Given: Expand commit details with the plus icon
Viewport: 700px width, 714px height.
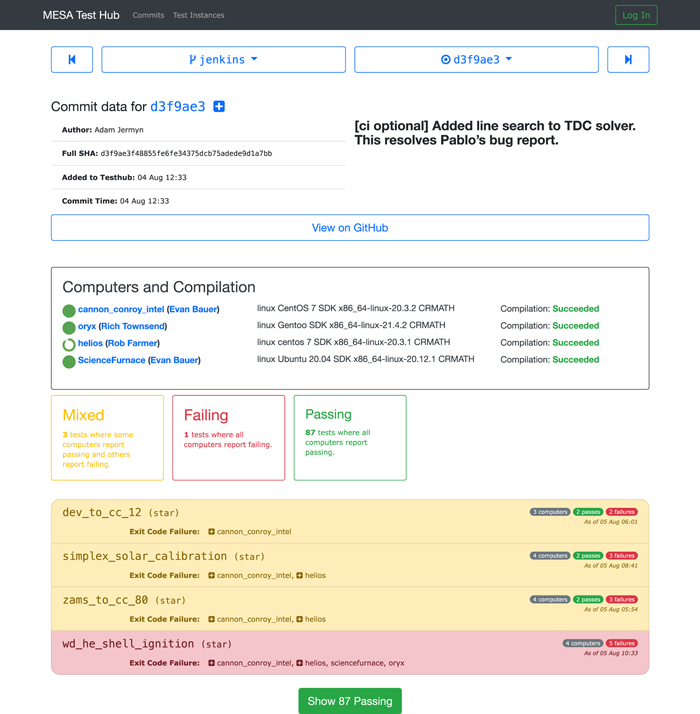Looking at the screenshot, I should 219,107.
